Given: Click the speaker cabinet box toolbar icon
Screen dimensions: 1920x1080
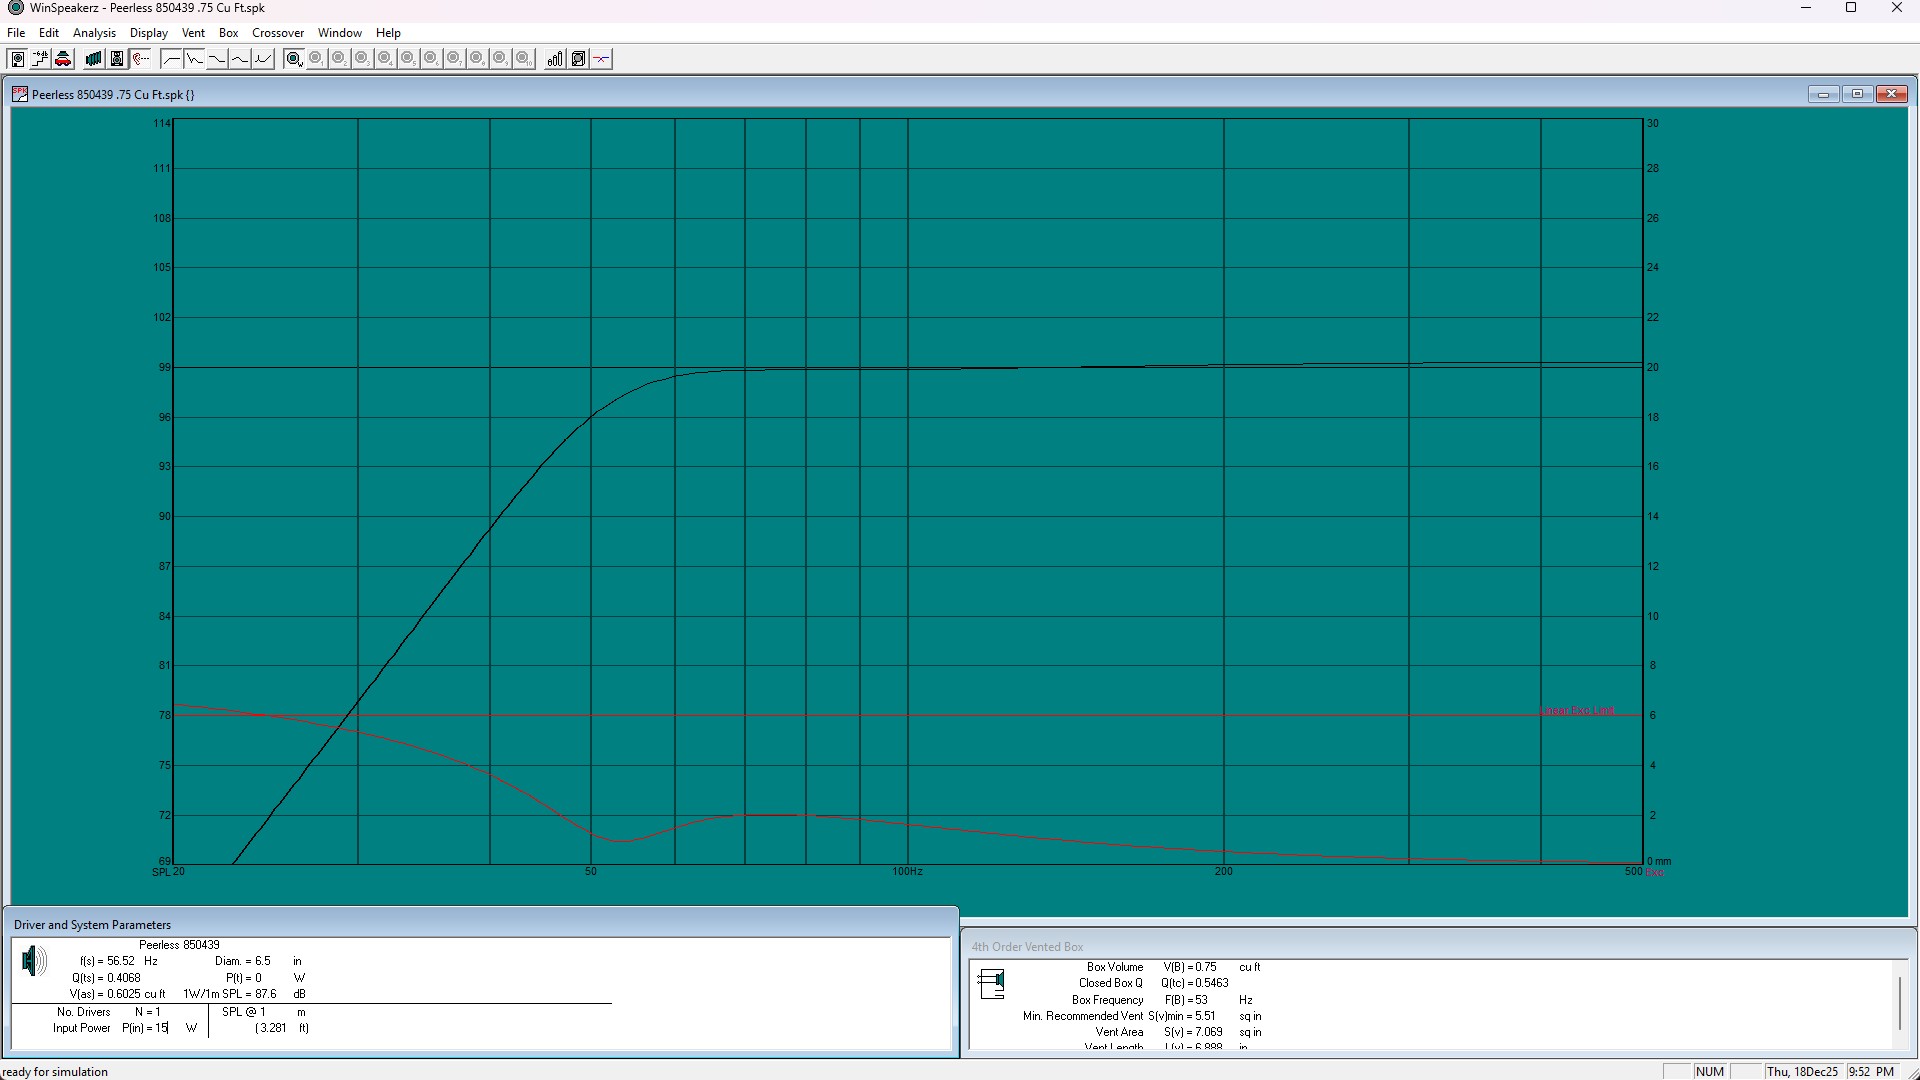Looking at the screenshot, I should tap(116, 59).
